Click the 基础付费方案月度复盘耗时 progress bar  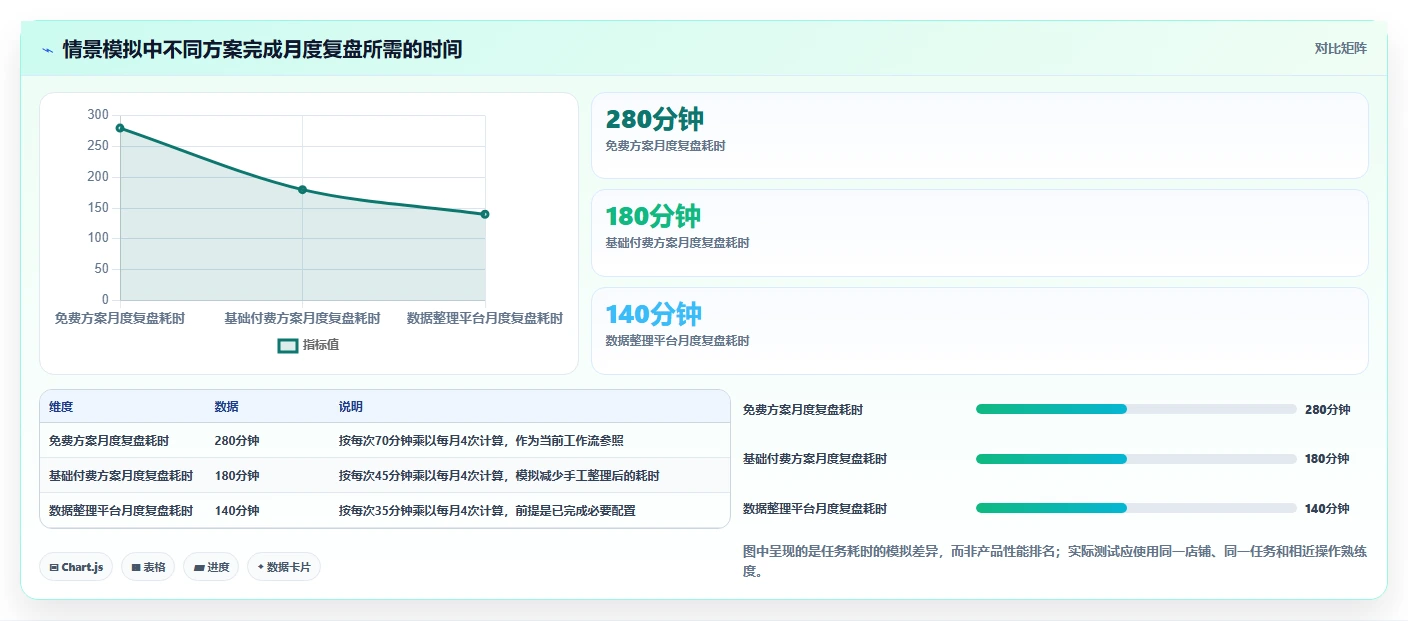(x=1136, y=459)
